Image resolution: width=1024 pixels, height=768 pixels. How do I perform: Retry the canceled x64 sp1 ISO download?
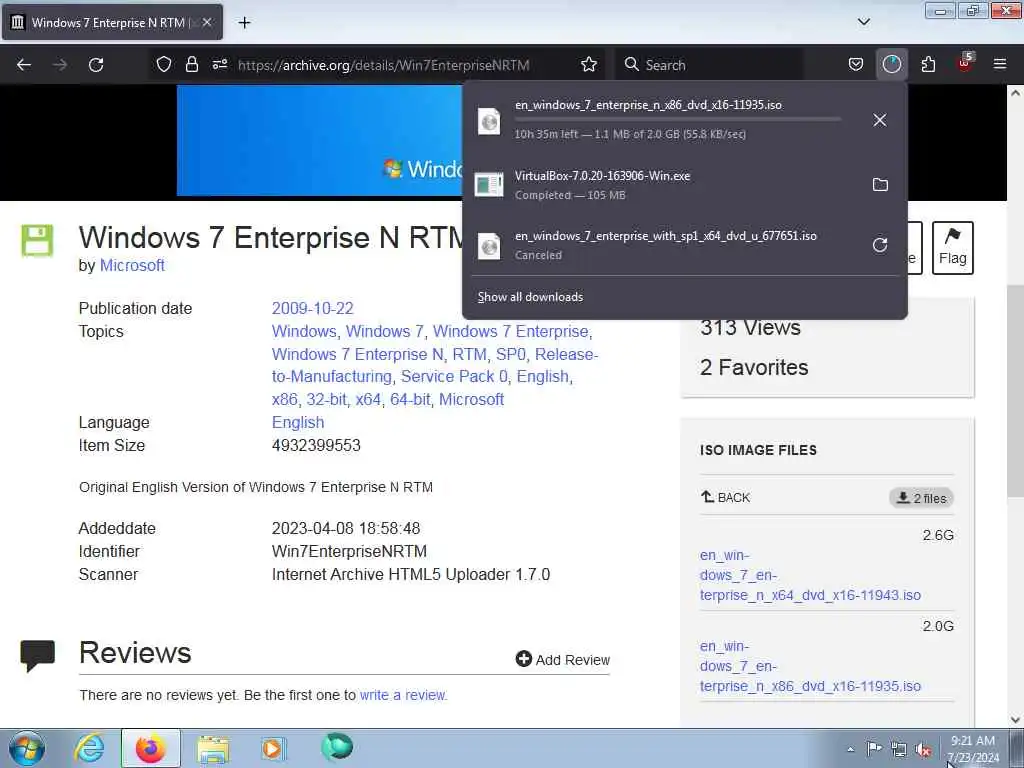coord(880,245)
